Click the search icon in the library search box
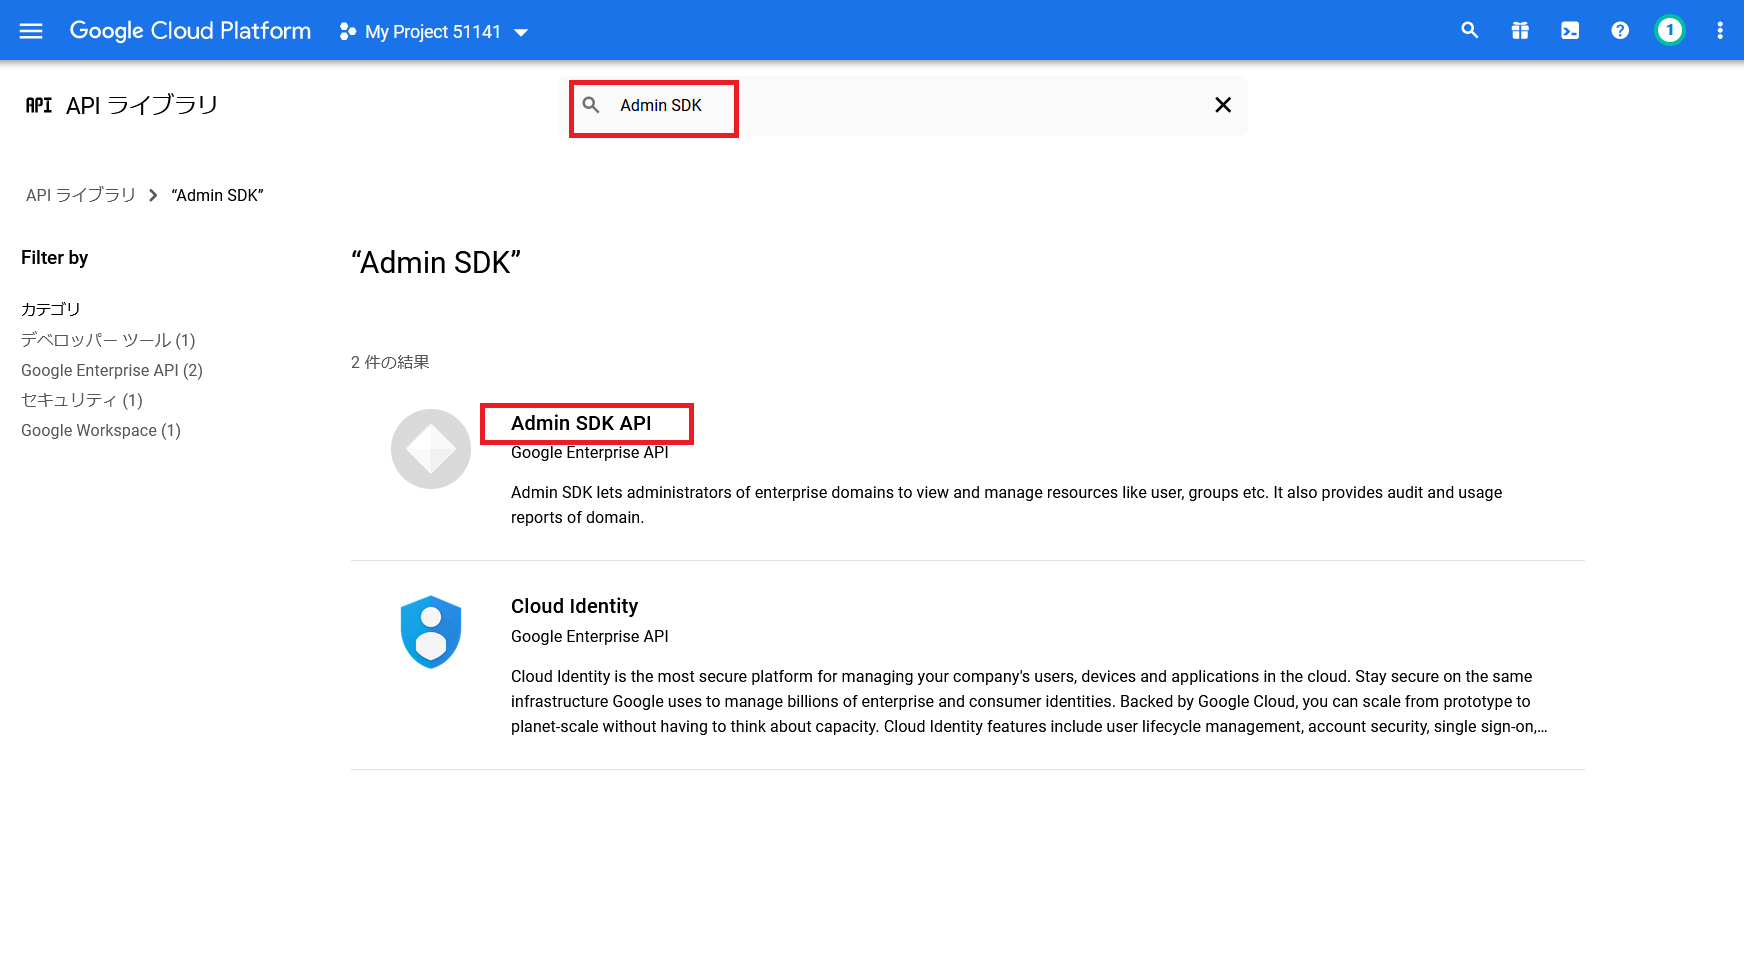Image resolution: width=1744 pixels, height=953 pixels. point(591,105)
